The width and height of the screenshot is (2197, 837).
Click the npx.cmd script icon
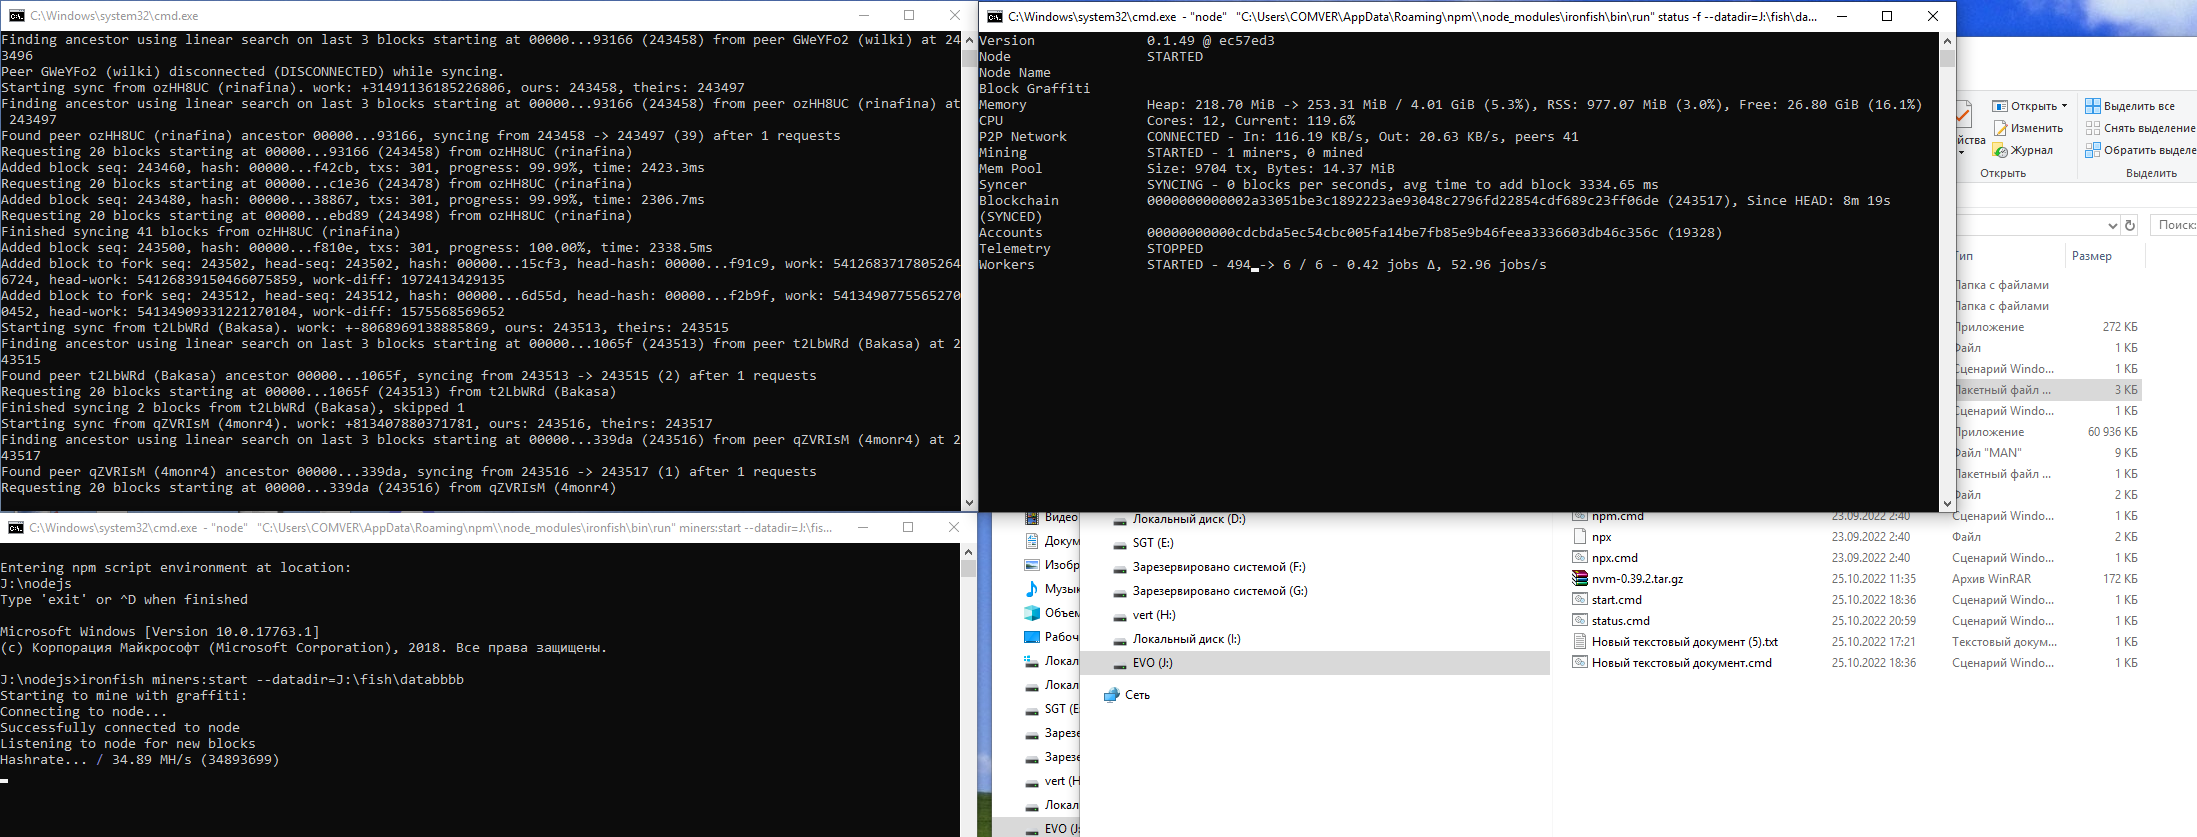coord(1580,558)
